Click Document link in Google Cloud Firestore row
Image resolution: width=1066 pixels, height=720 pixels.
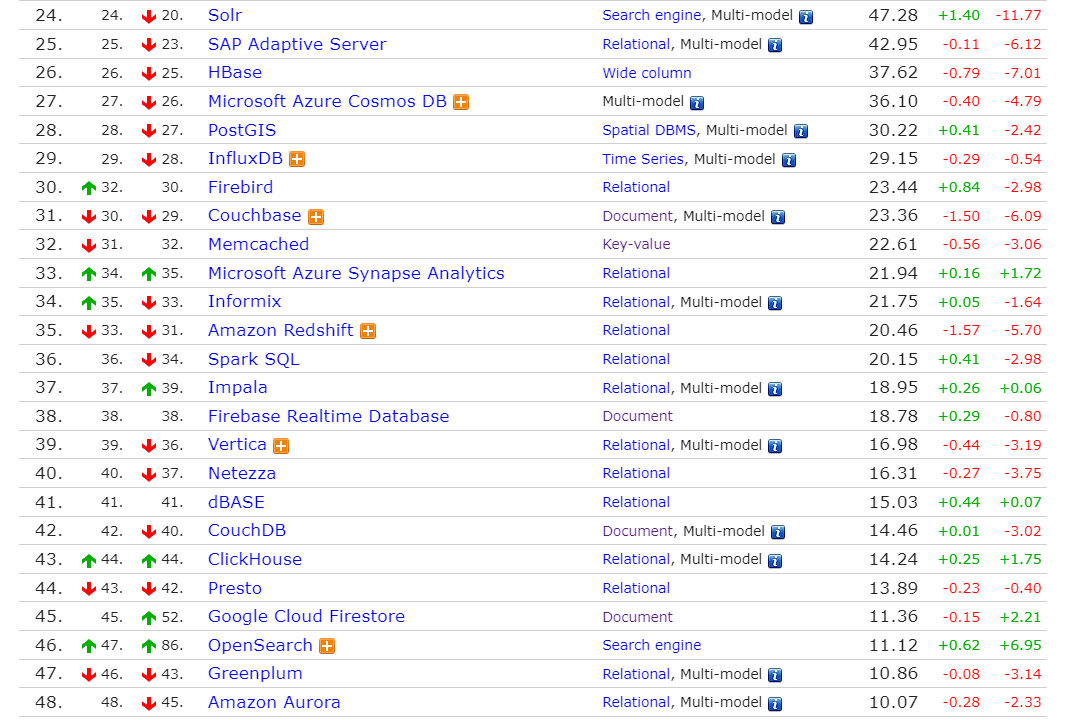click(x=638, y=617)
